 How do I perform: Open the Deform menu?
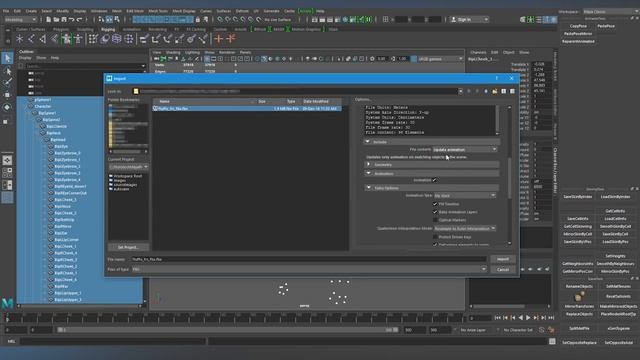point(242,11)
